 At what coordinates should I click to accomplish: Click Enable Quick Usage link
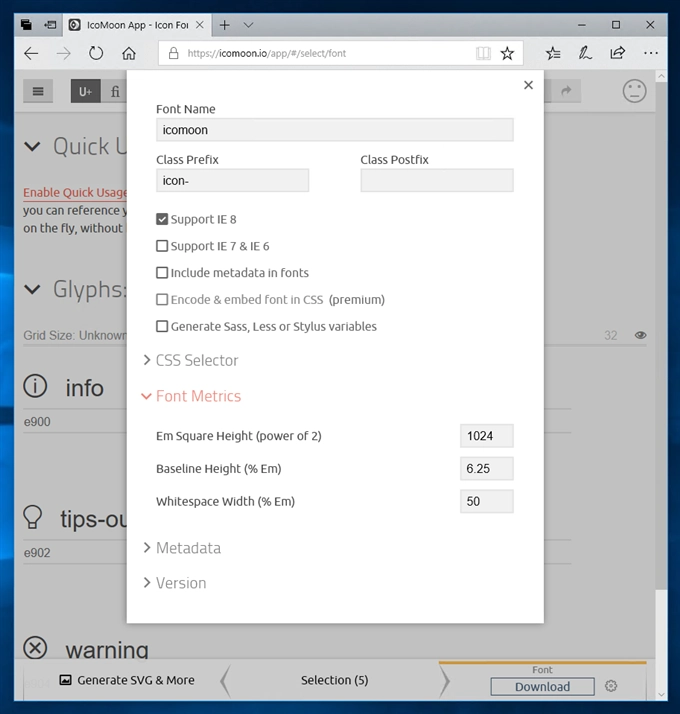click(75, 192)
